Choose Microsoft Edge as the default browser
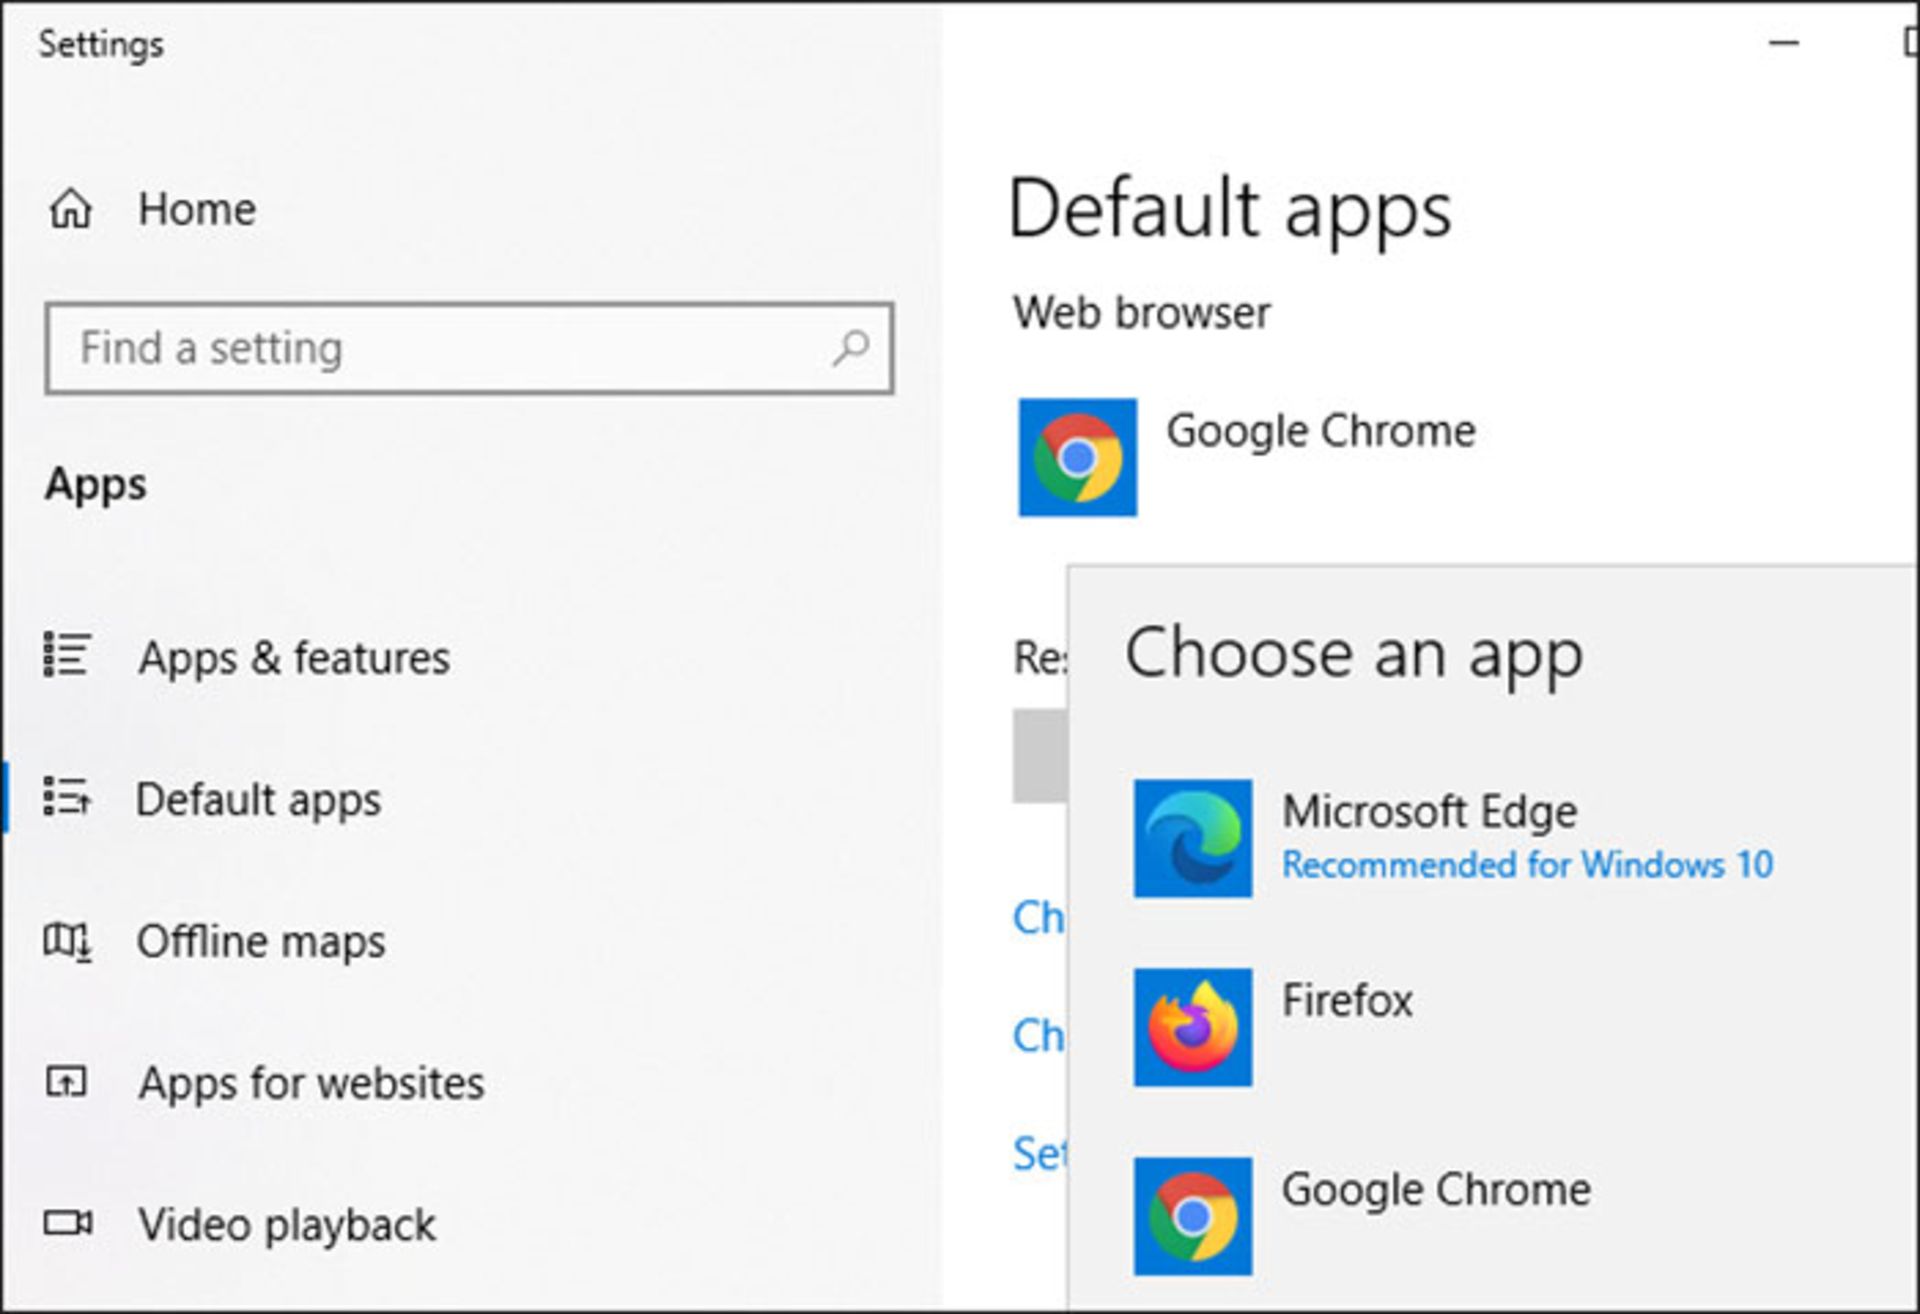Viewport: 1920px width, 1314px height. 1428,810
